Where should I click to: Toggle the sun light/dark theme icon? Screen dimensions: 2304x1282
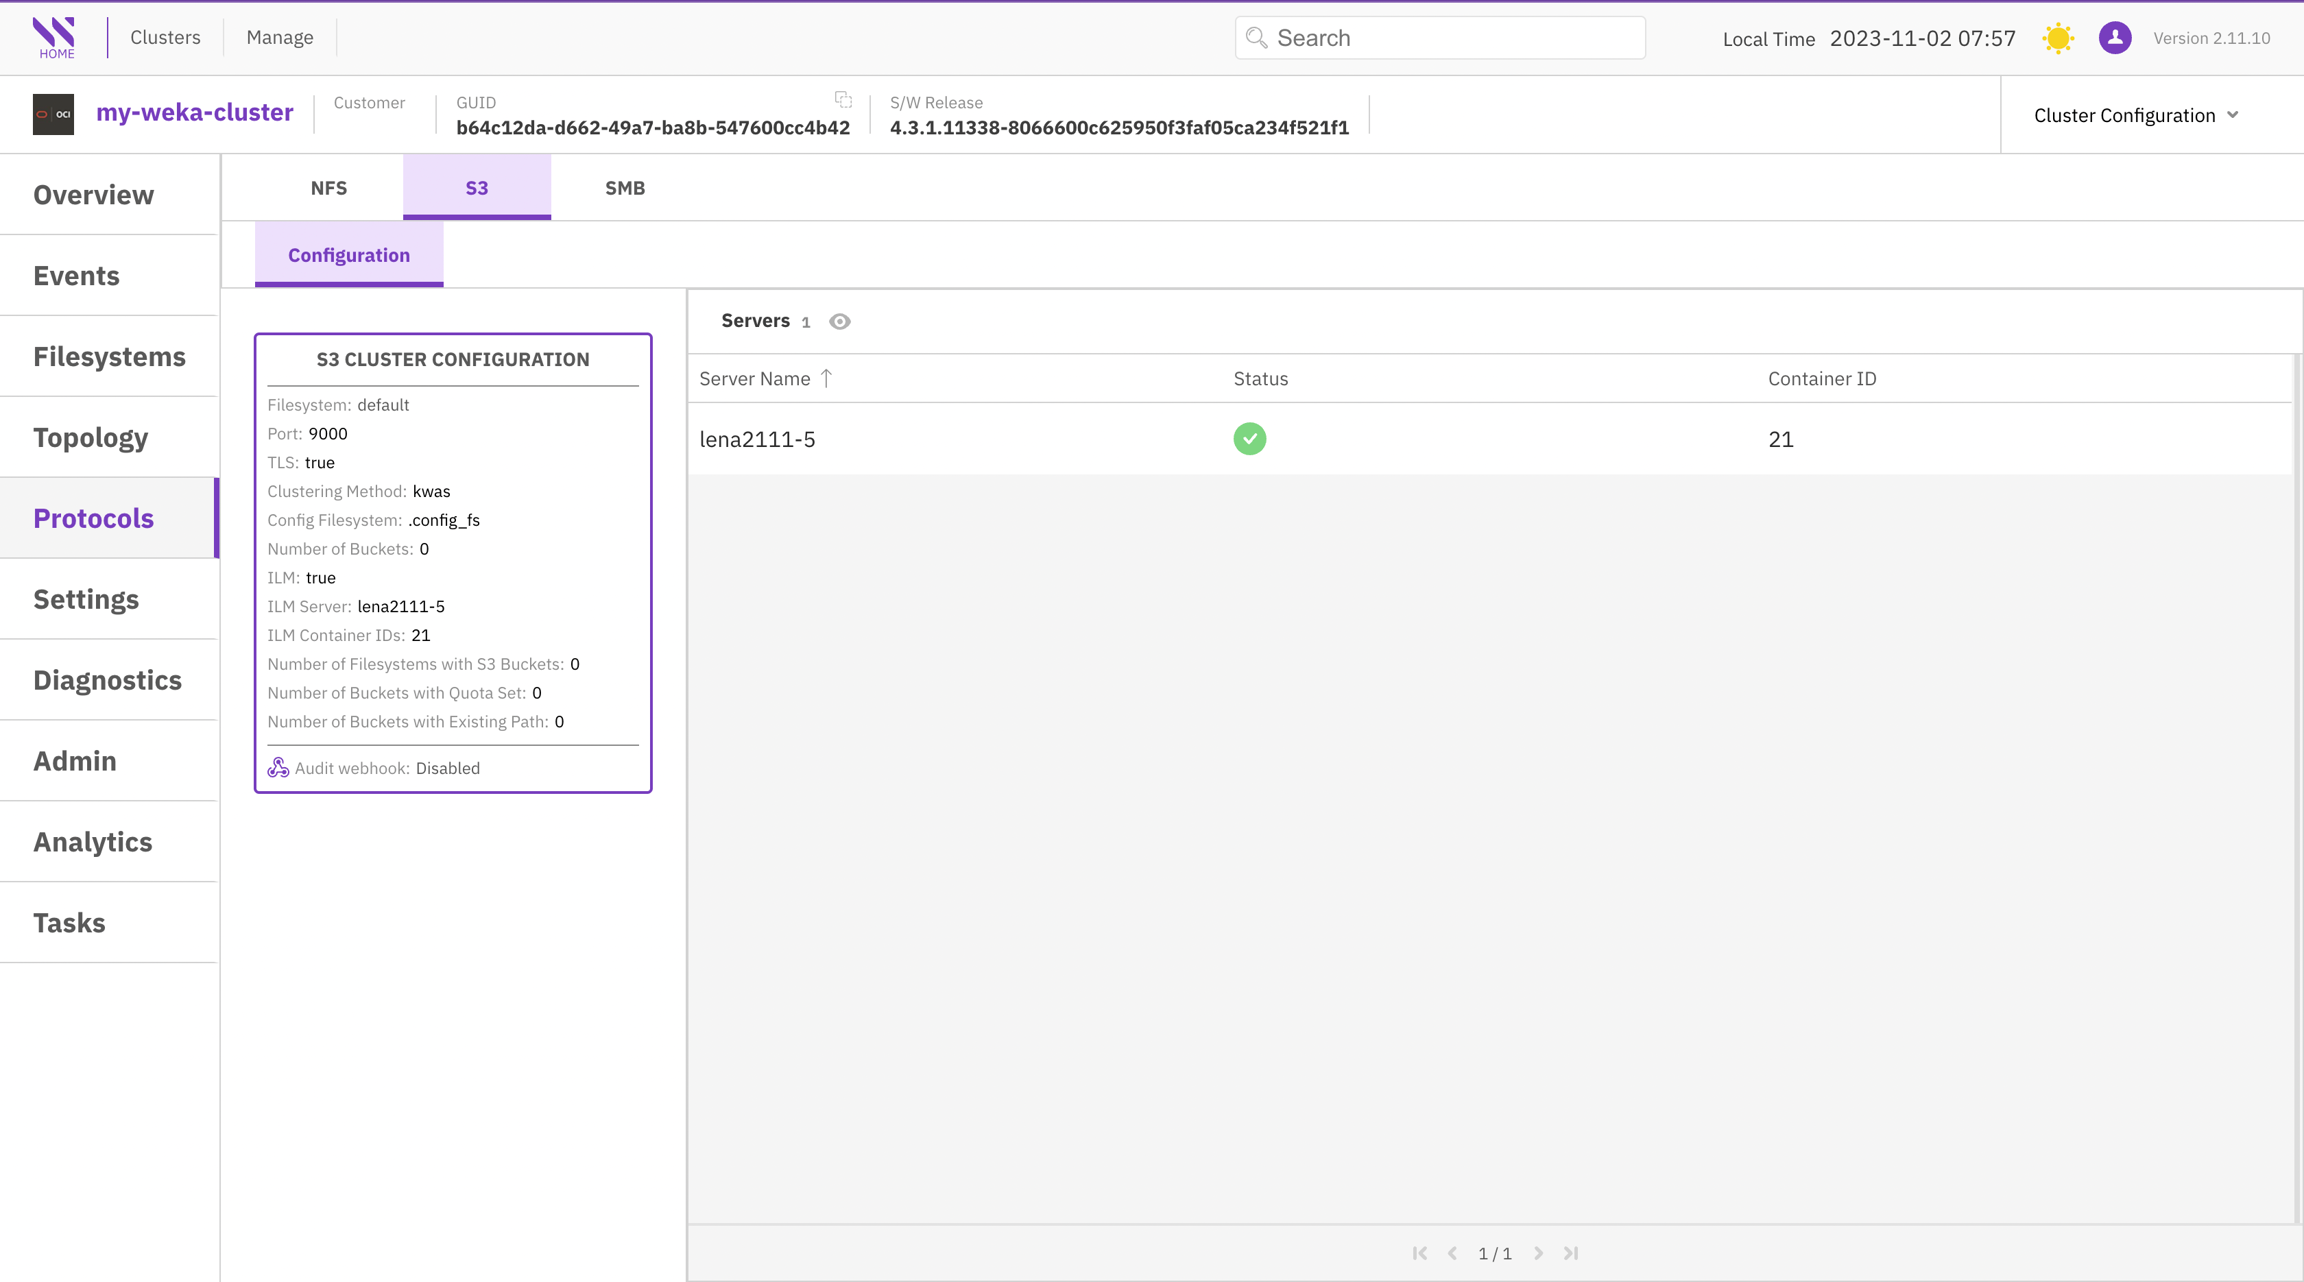(x=2058, y=38)
